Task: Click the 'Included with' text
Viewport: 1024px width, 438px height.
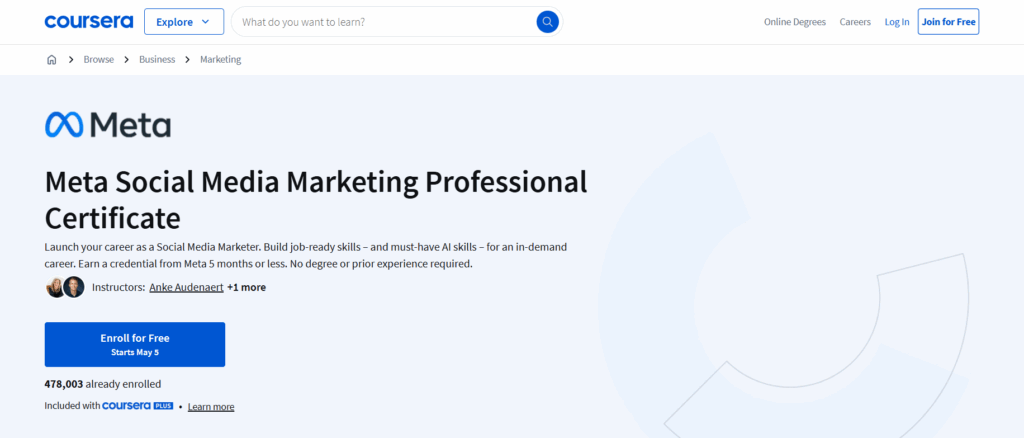Action: click(x=72, y=406)
